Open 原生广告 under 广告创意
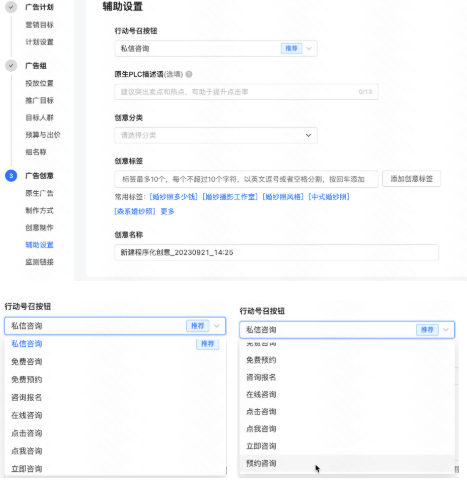Viewport: 467px width, 483px height. point(40,193)
